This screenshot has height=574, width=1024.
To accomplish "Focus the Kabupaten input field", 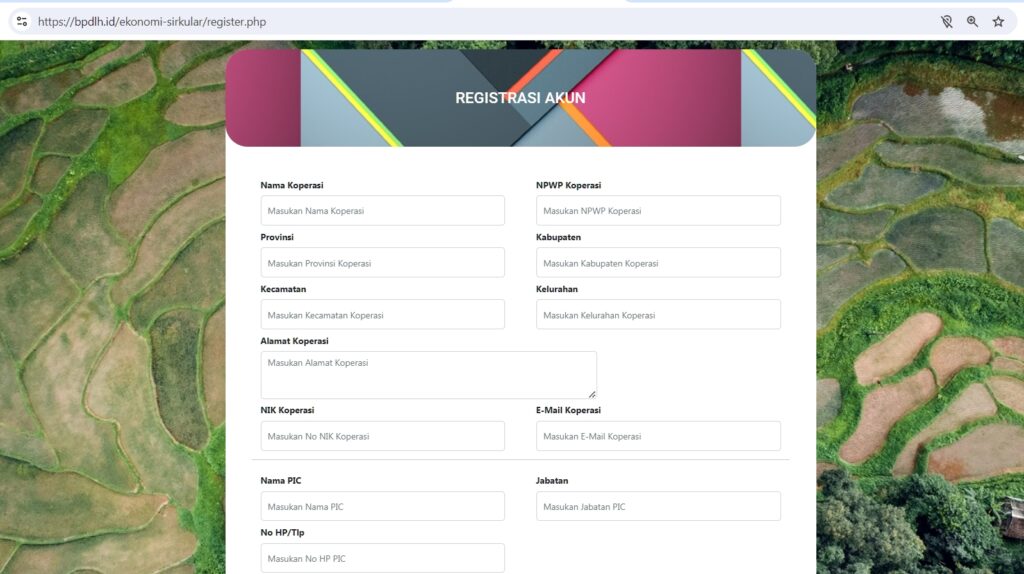I will point(658,263).
